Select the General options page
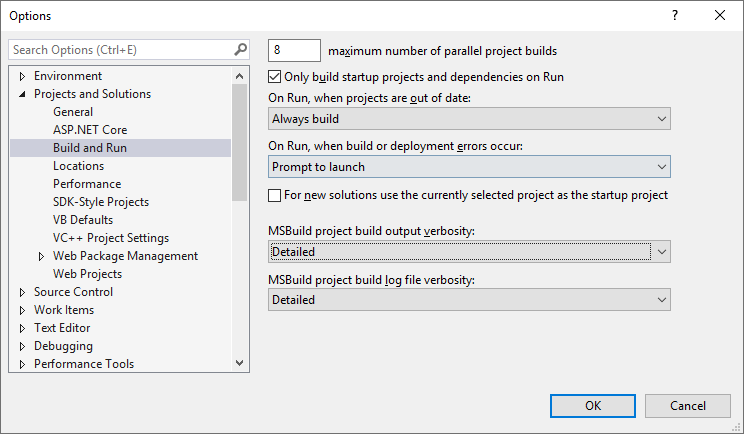Screen dimensions: 744x434 [73, 112]
